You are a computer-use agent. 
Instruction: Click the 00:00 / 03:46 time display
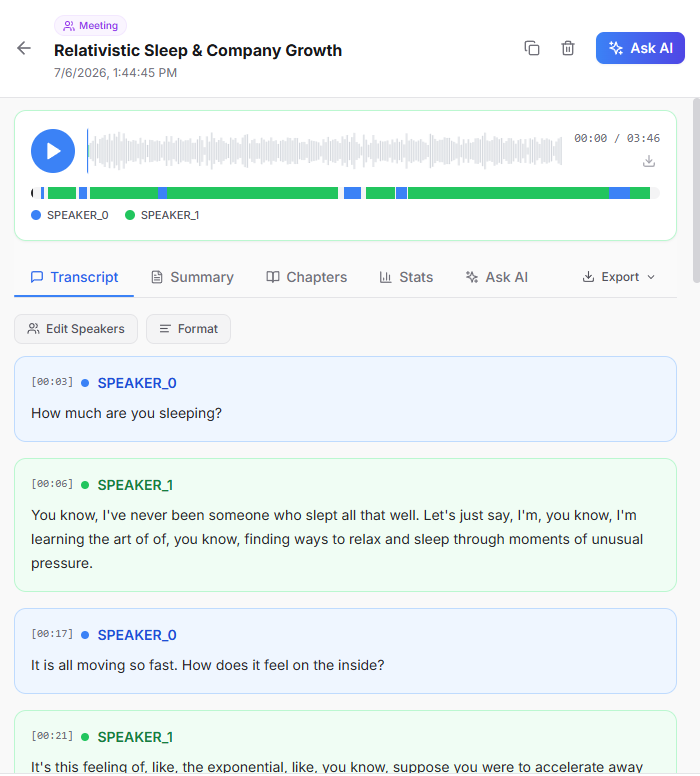(617, 138)
